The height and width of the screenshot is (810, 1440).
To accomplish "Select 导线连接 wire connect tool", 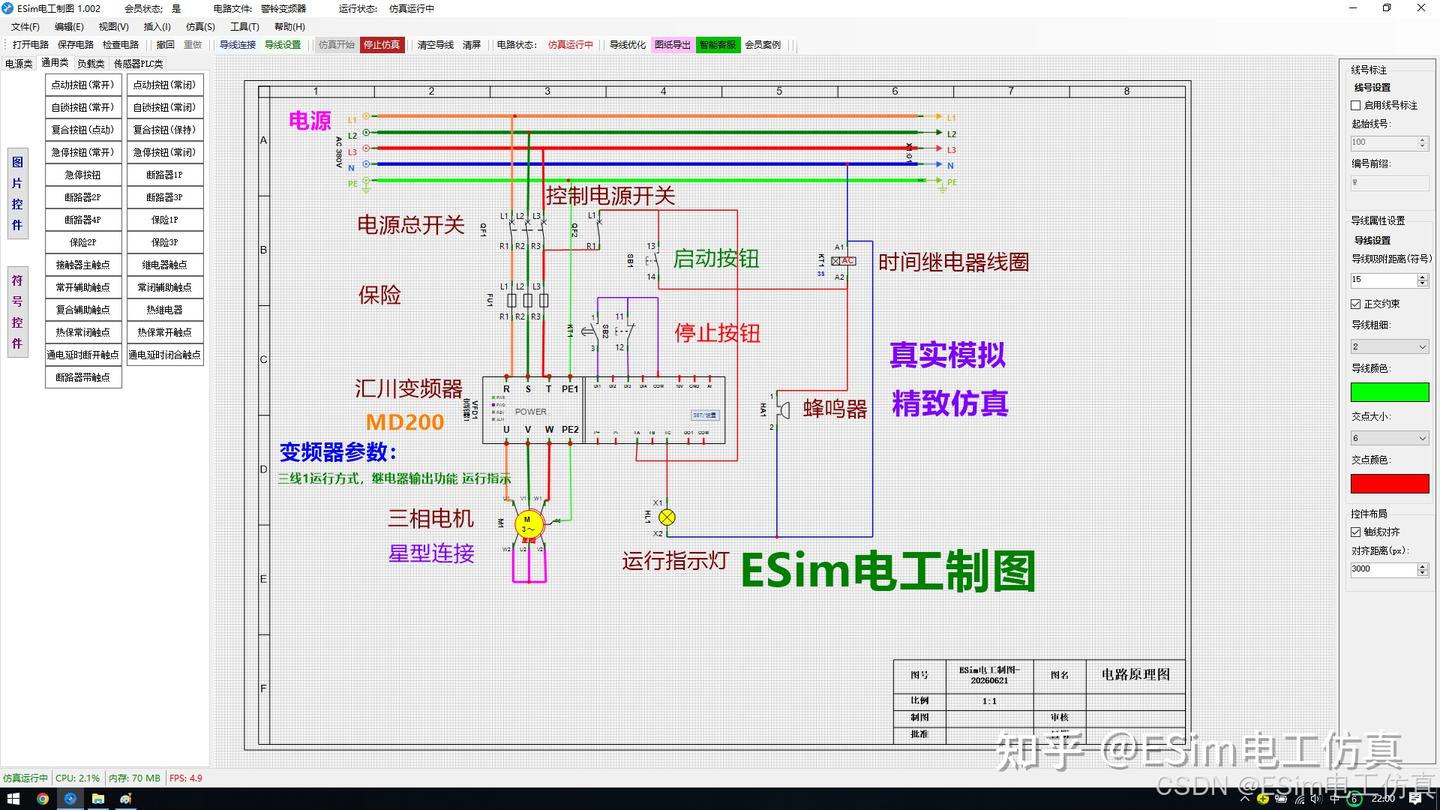I will pyautogui.click(x=238, y=45).
